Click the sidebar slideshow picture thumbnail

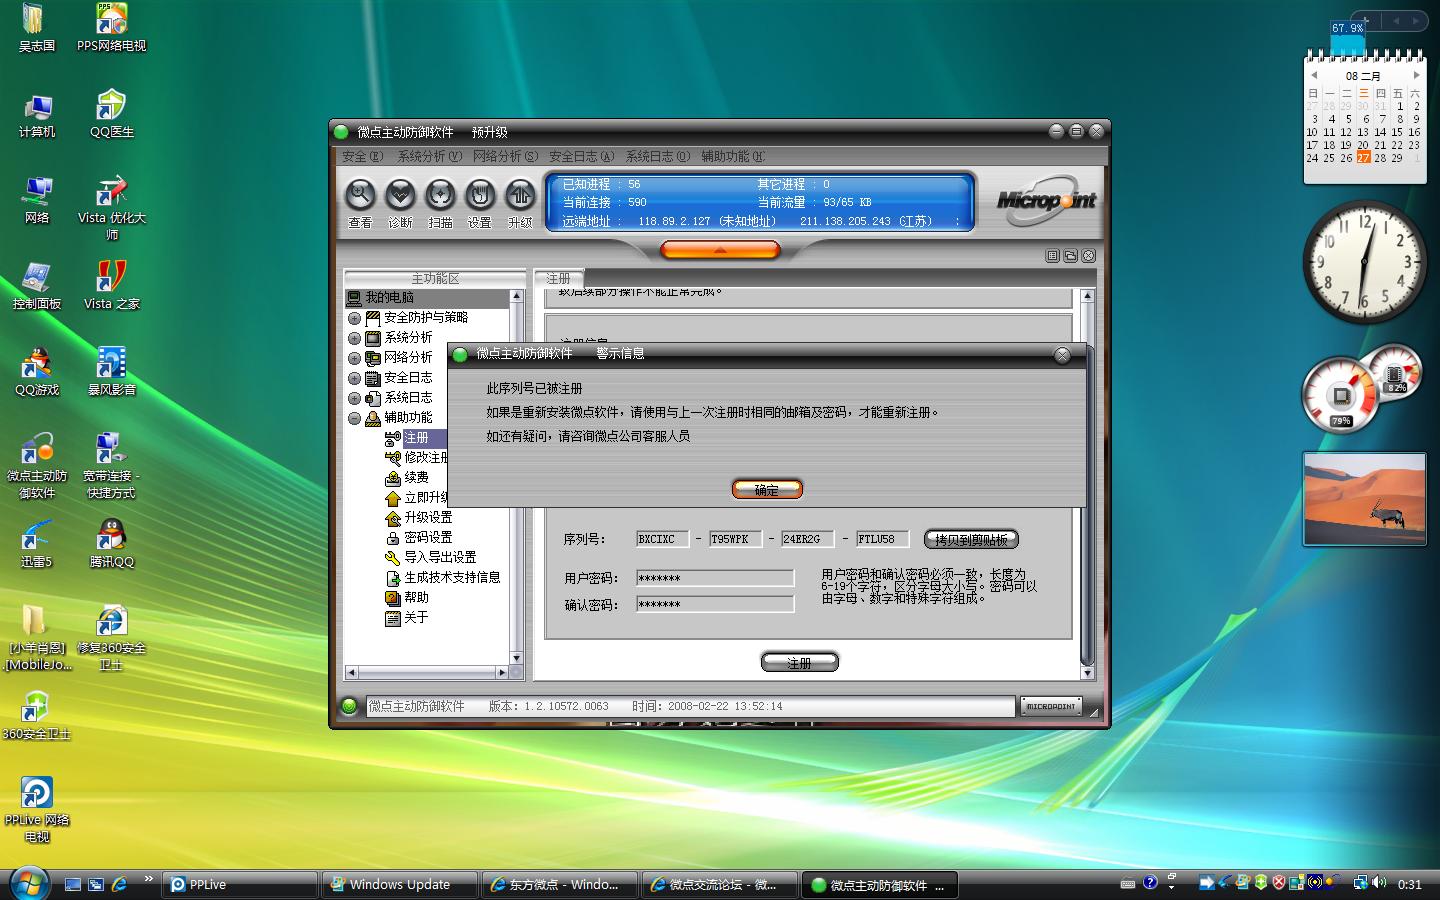(x=1364, y=499)
